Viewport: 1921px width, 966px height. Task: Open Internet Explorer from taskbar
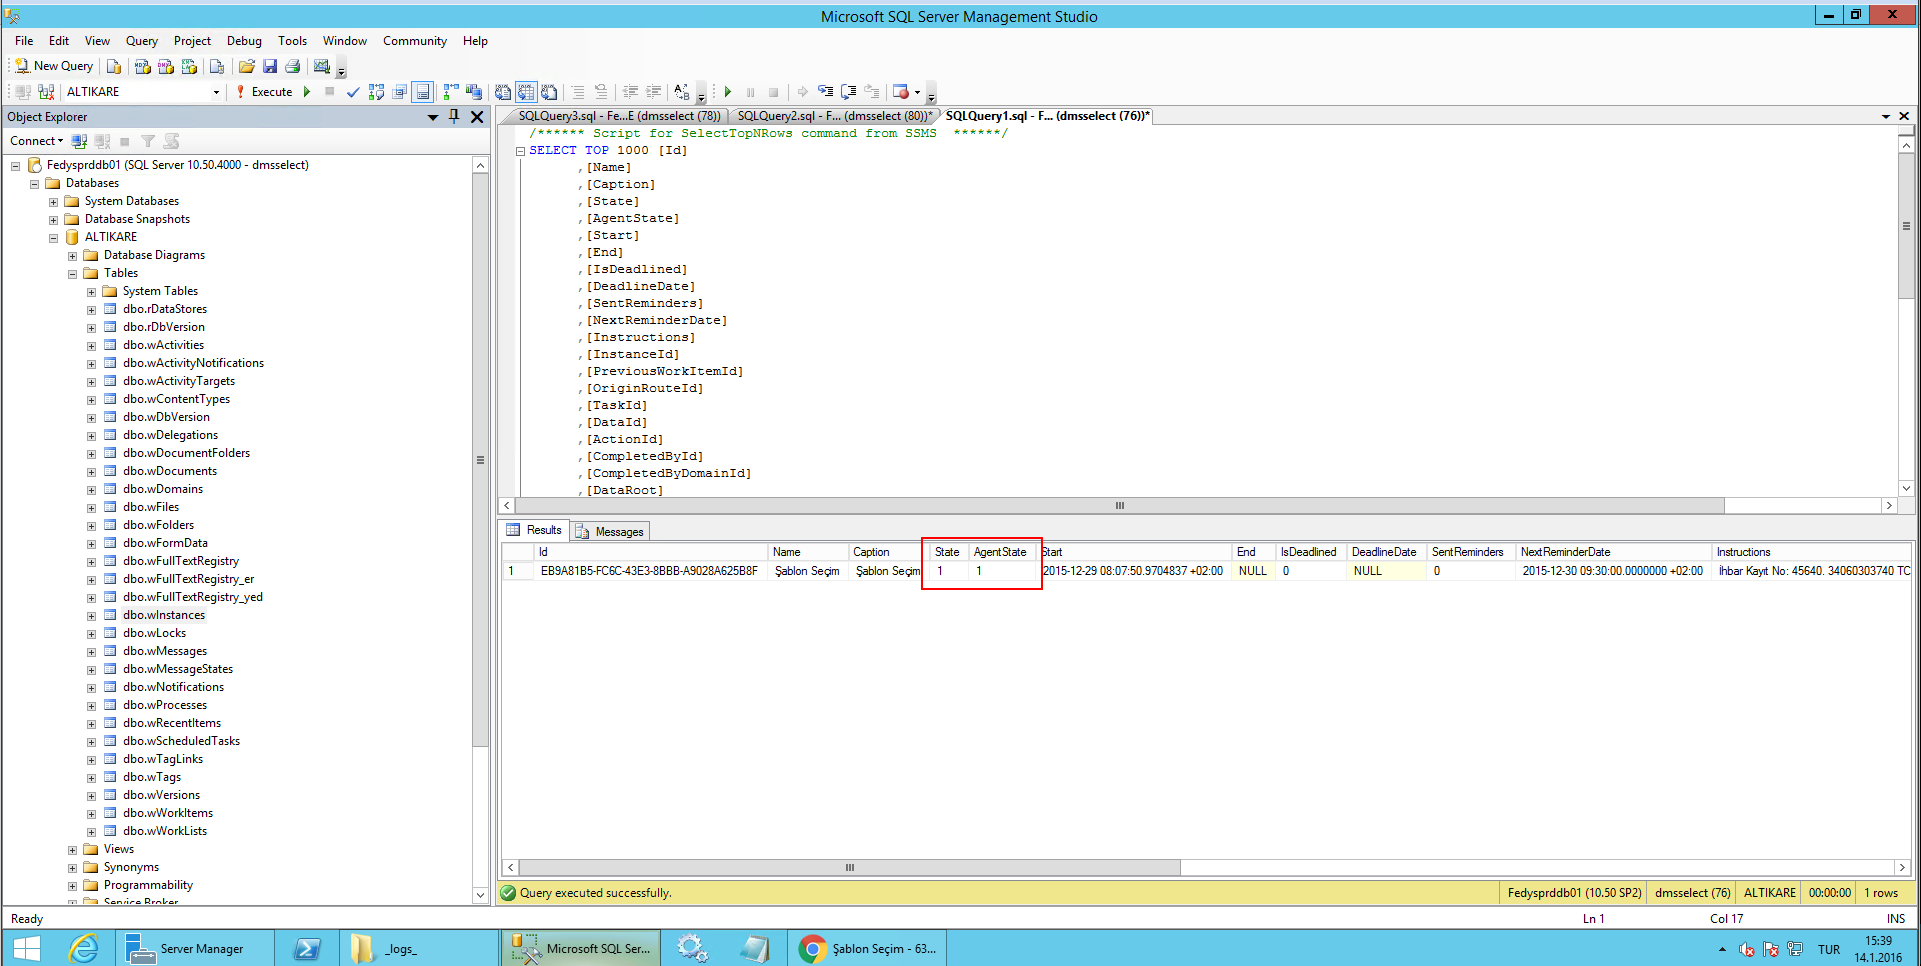[x=83, y=948]
